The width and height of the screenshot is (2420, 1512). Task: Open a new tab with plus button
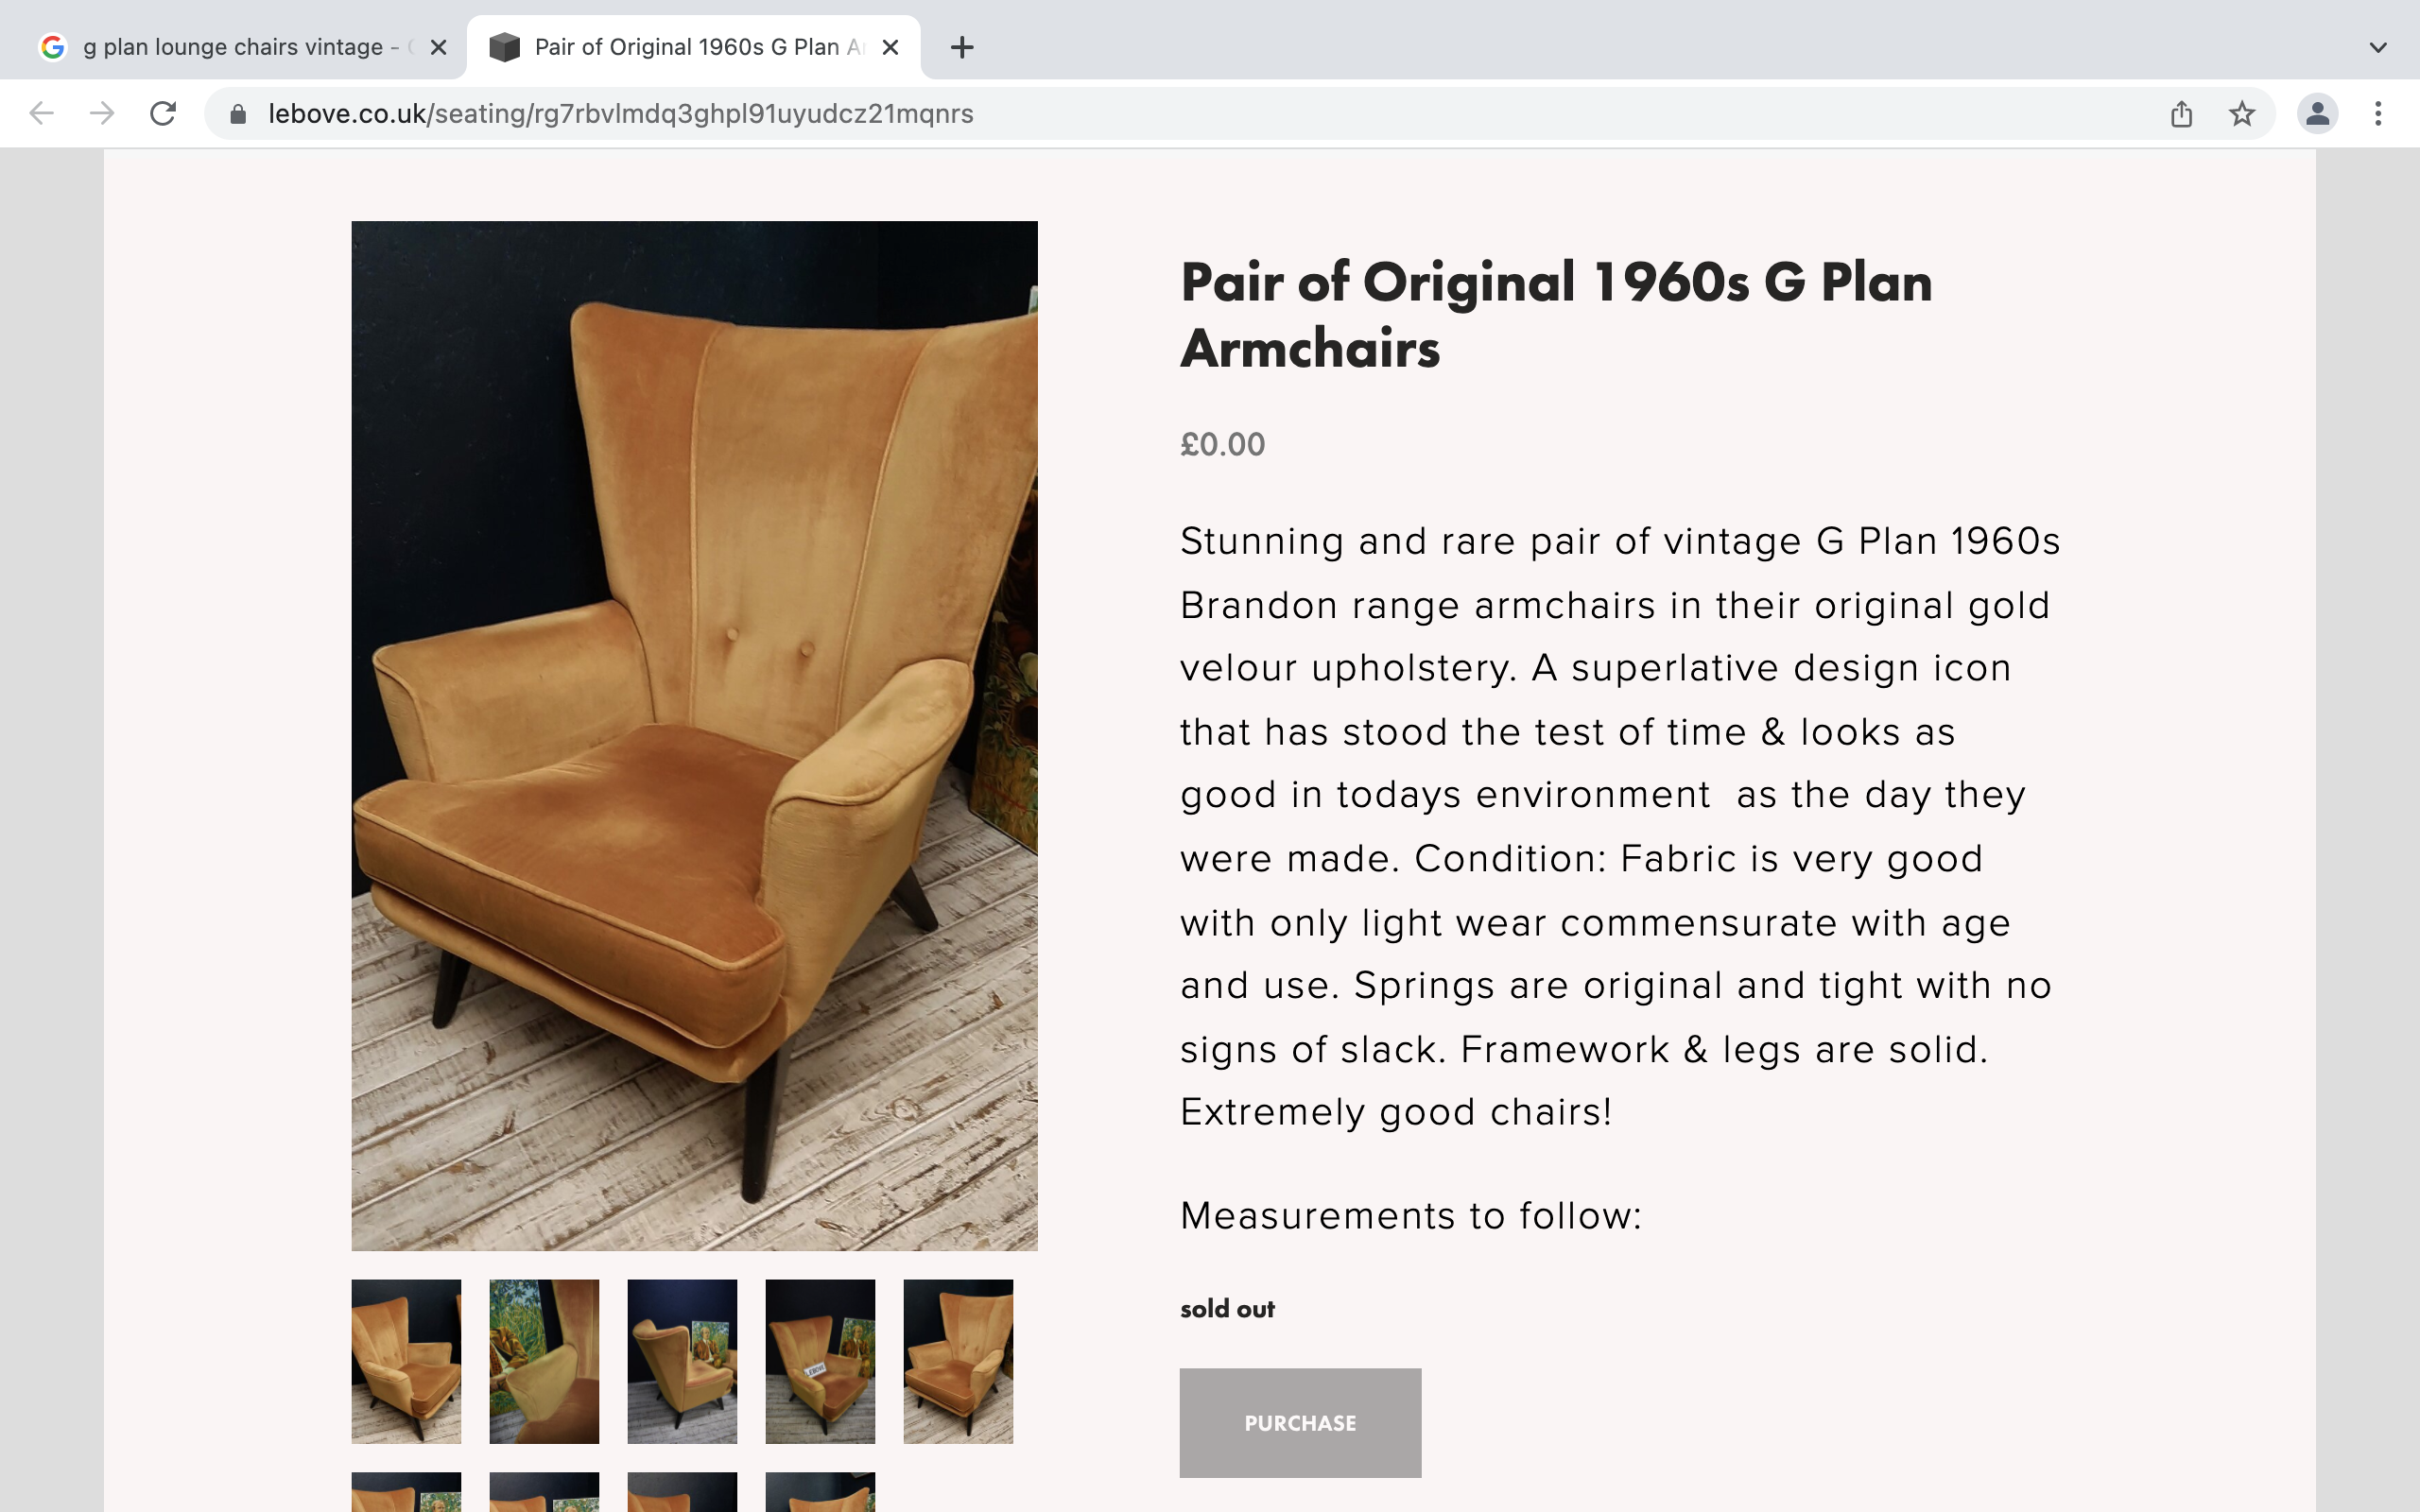[x=962, y=47]
